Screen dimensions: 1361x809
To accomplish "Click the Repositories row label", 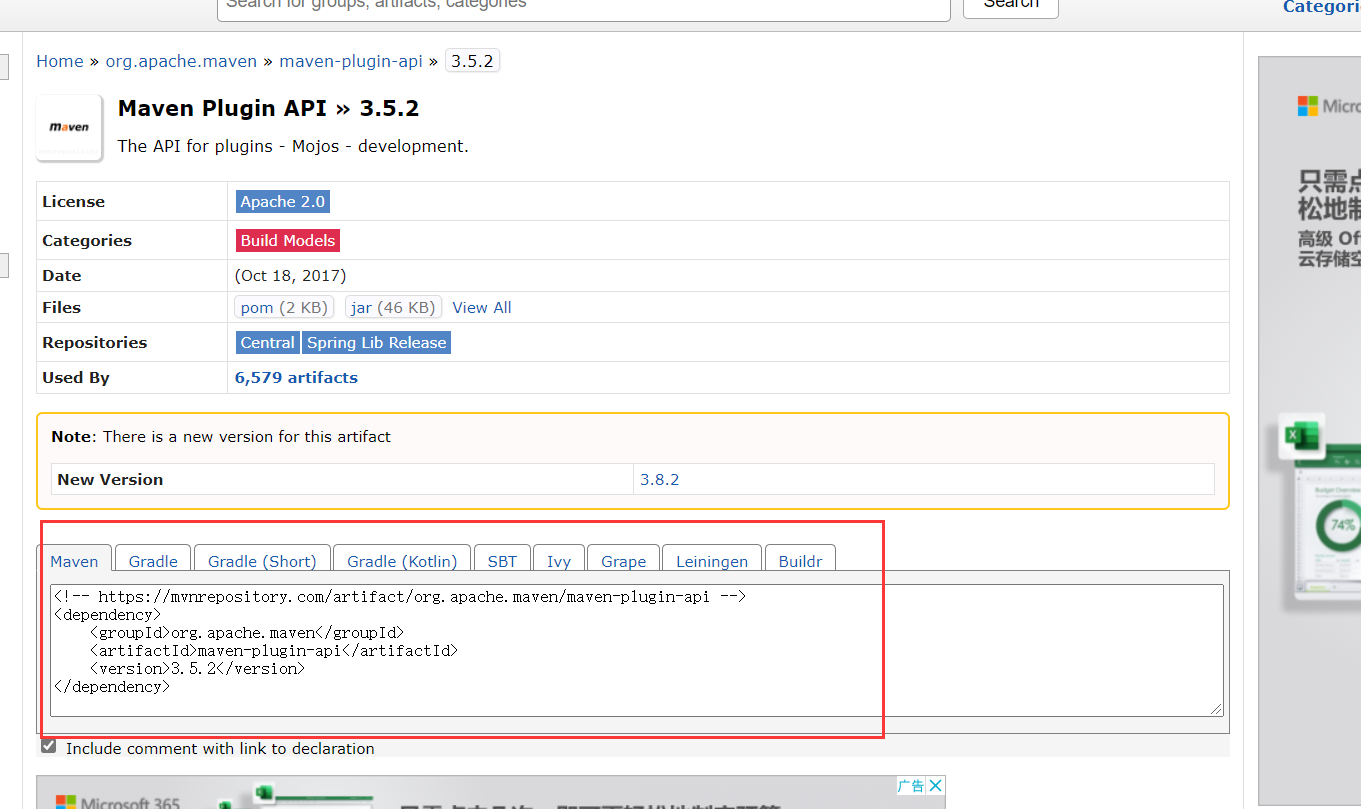I will coord(94,342).
